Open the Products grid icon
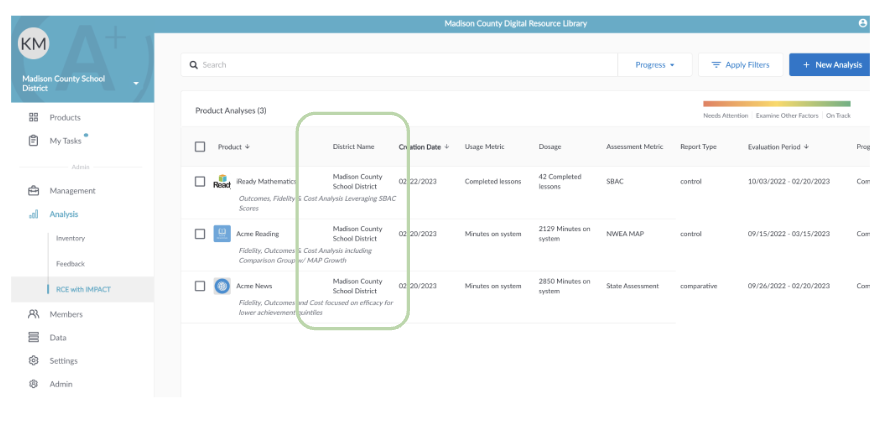This screenshot has width=886, height=422. point(33,118)
